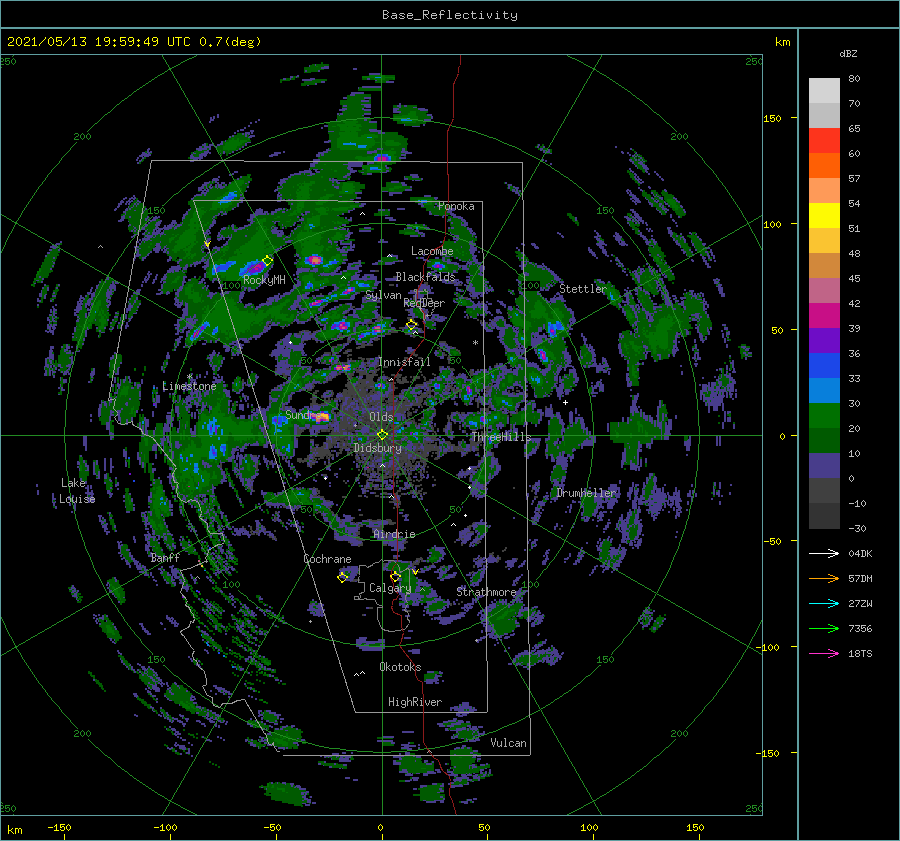Click the Drumheller label
The width and height of the screenshot is (900, 841).
pyautogui.click(x=586, y=493)
